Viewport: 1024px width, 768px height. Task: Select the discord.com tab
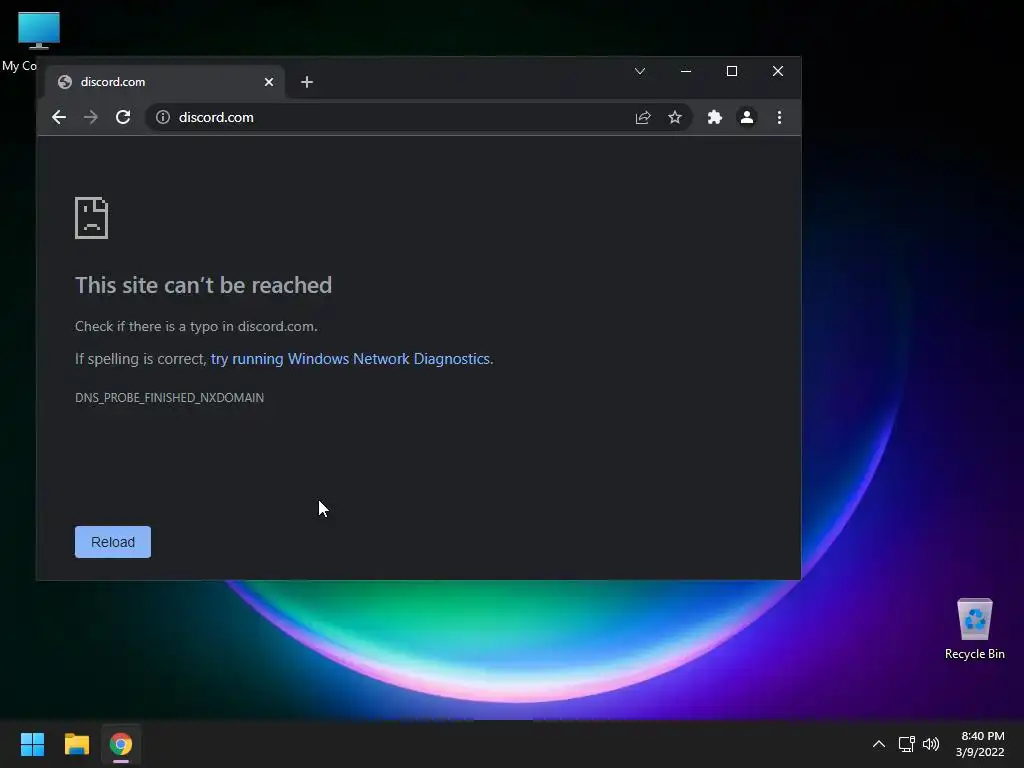pyautogui.click(x=165, y=82)
